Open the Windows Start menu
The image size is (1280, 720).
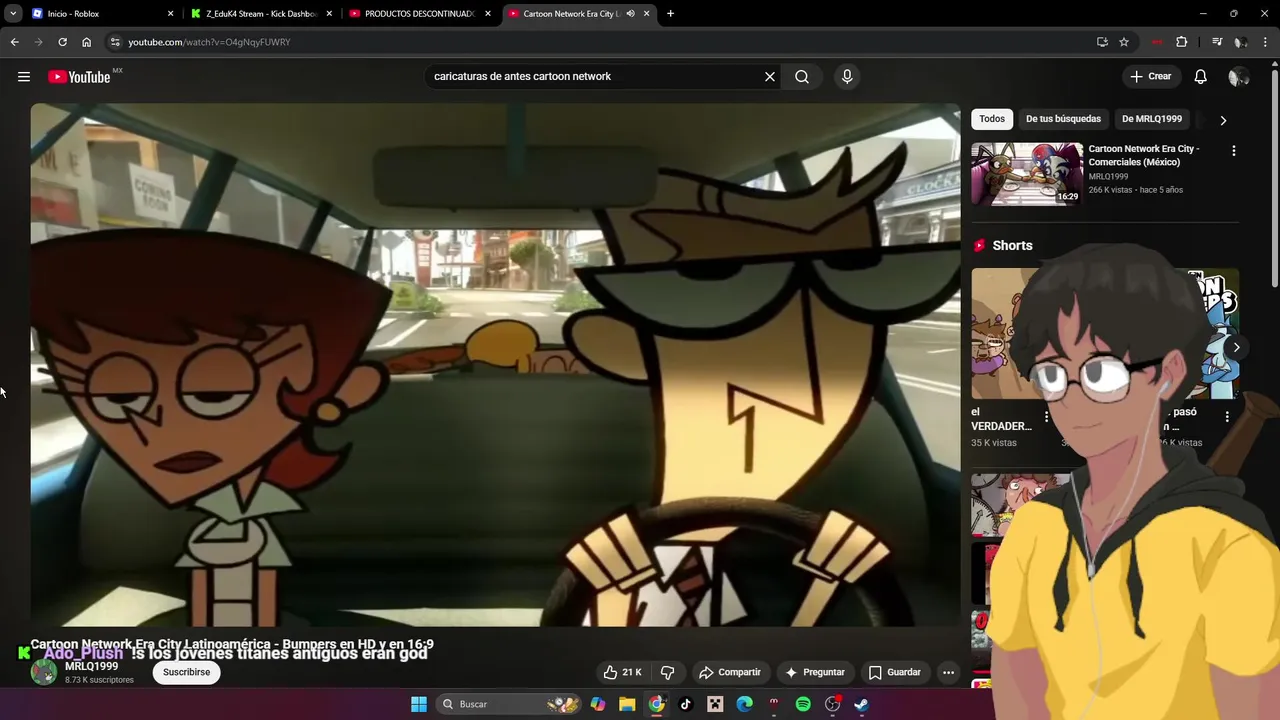point(419,704)
